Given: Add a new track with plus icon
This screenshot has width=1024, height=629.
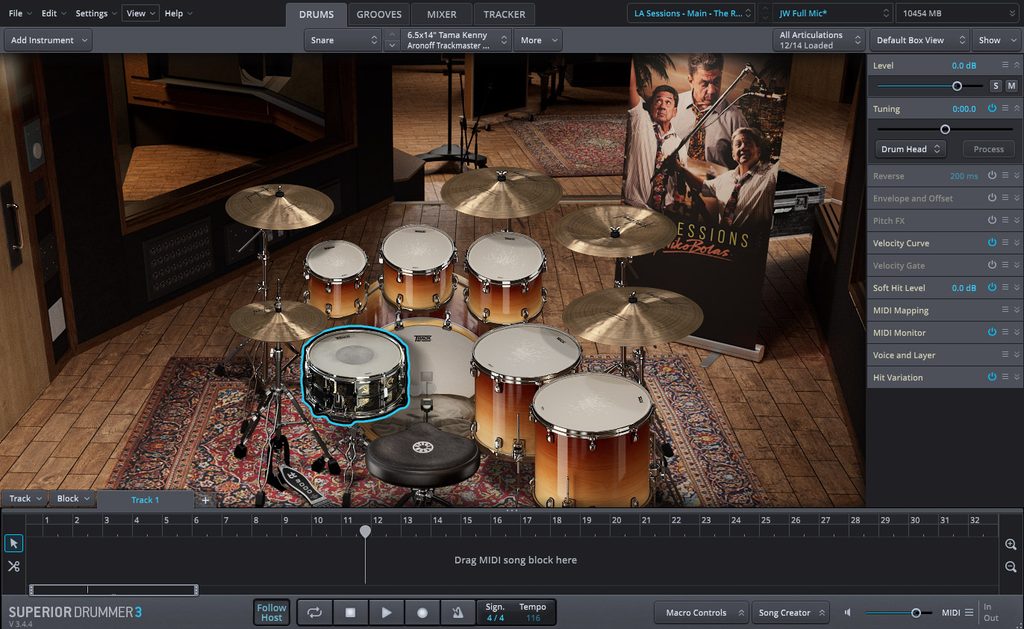Looking at the screenshot, I should click(x=205, y=500).
